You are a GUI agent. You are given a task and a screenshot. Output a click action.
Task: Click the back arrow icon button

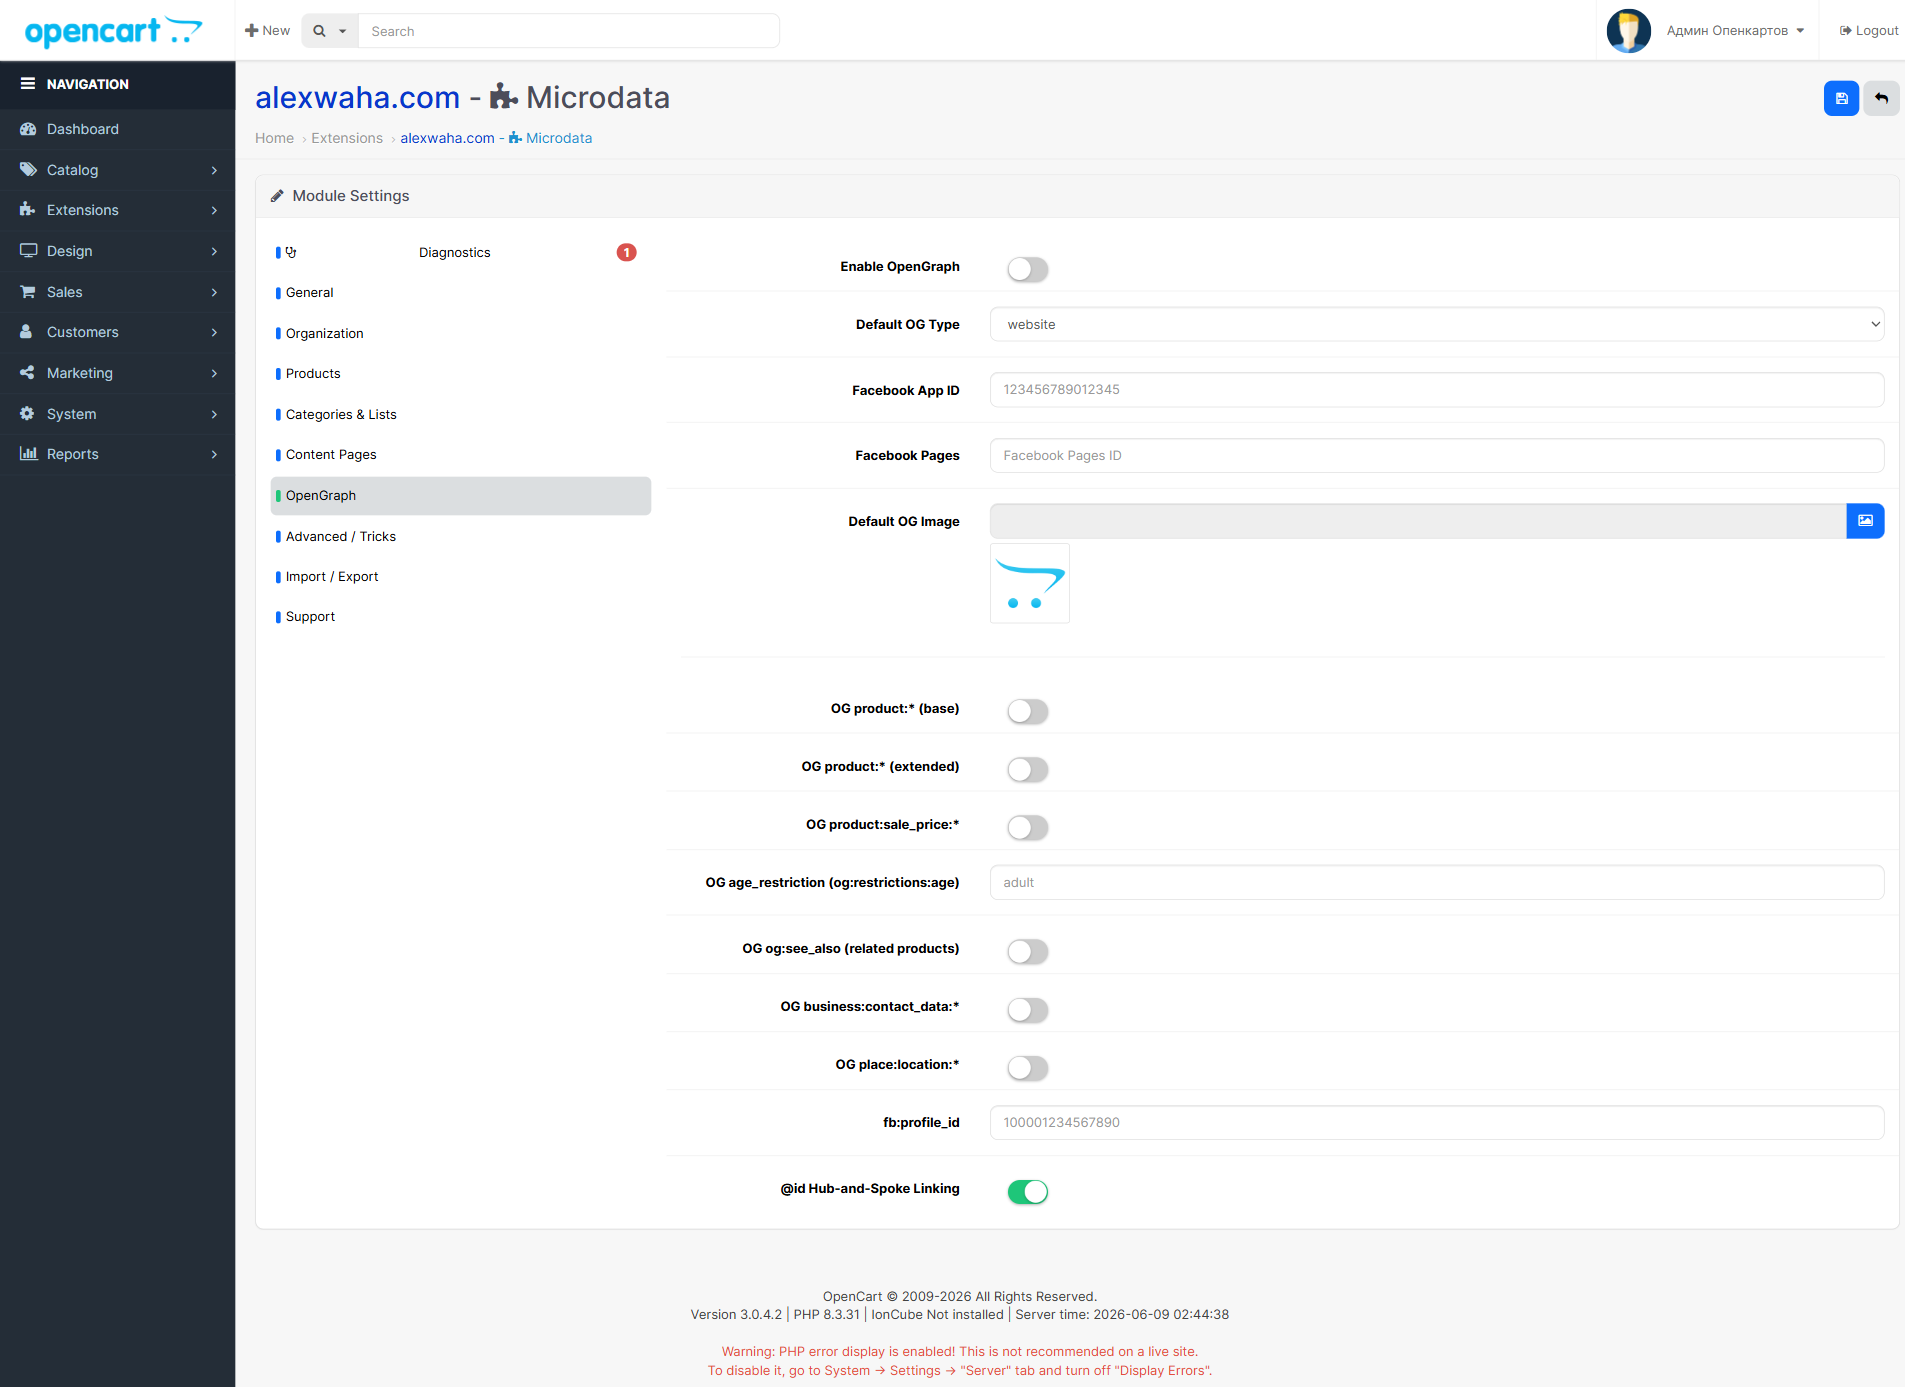pyautogui.click(x=1881, y=98)
